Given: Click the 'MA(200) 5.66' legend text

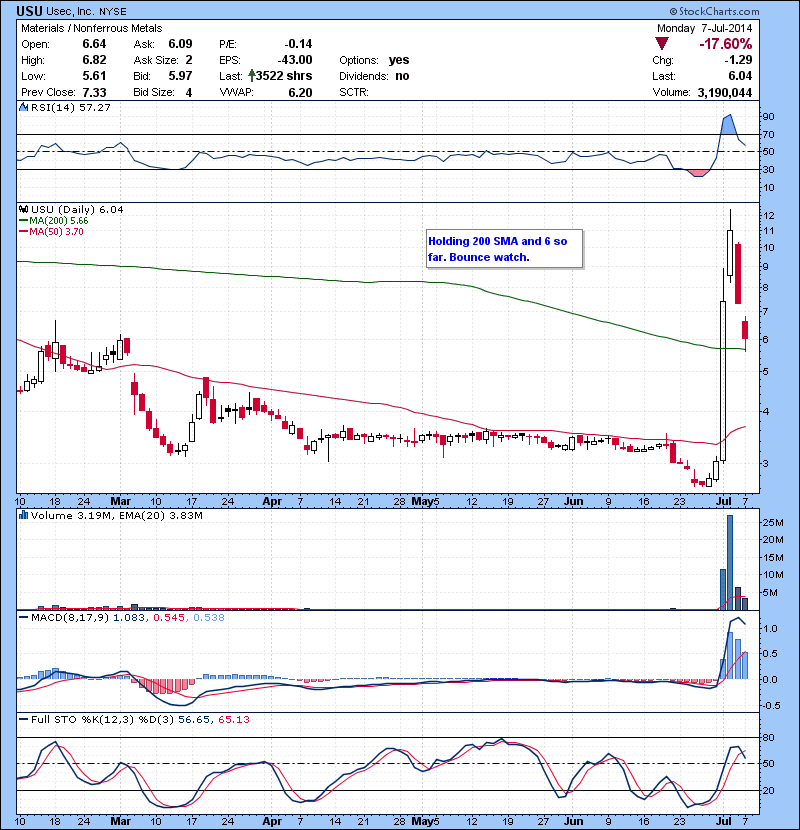Looking at the screenshot, I should 59,221.
